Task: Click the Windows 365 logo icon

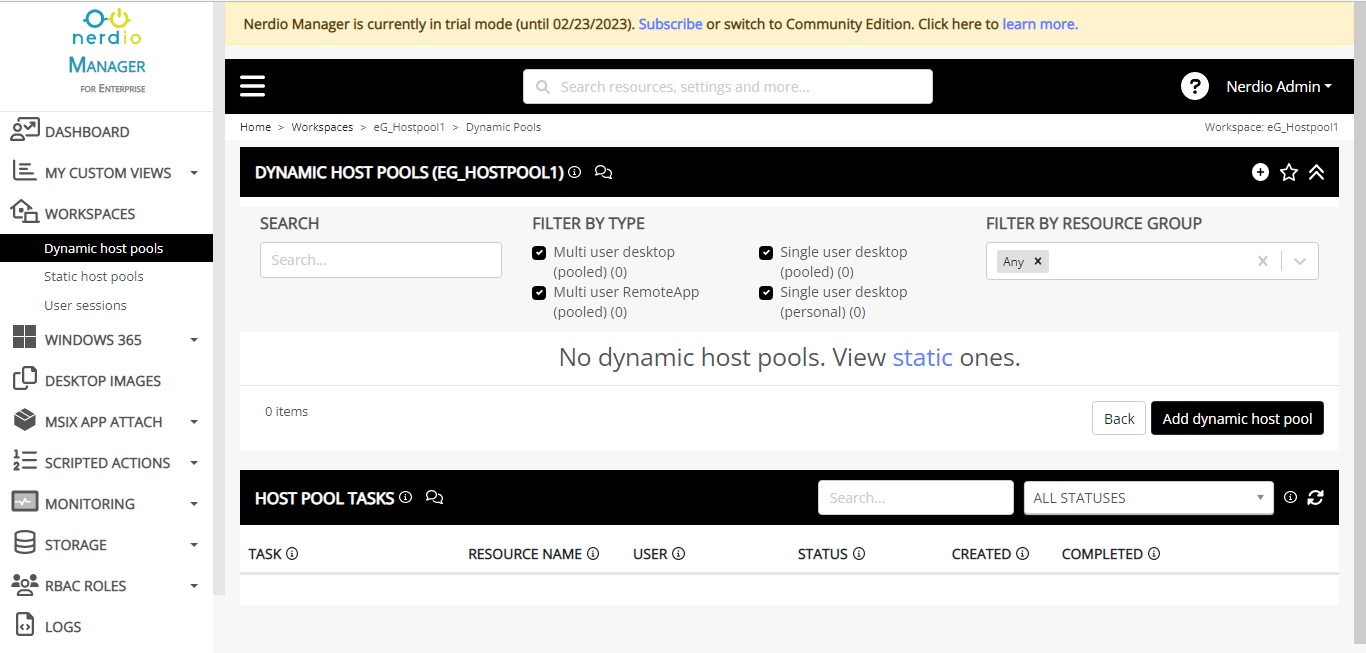Action: pos(25,339)
